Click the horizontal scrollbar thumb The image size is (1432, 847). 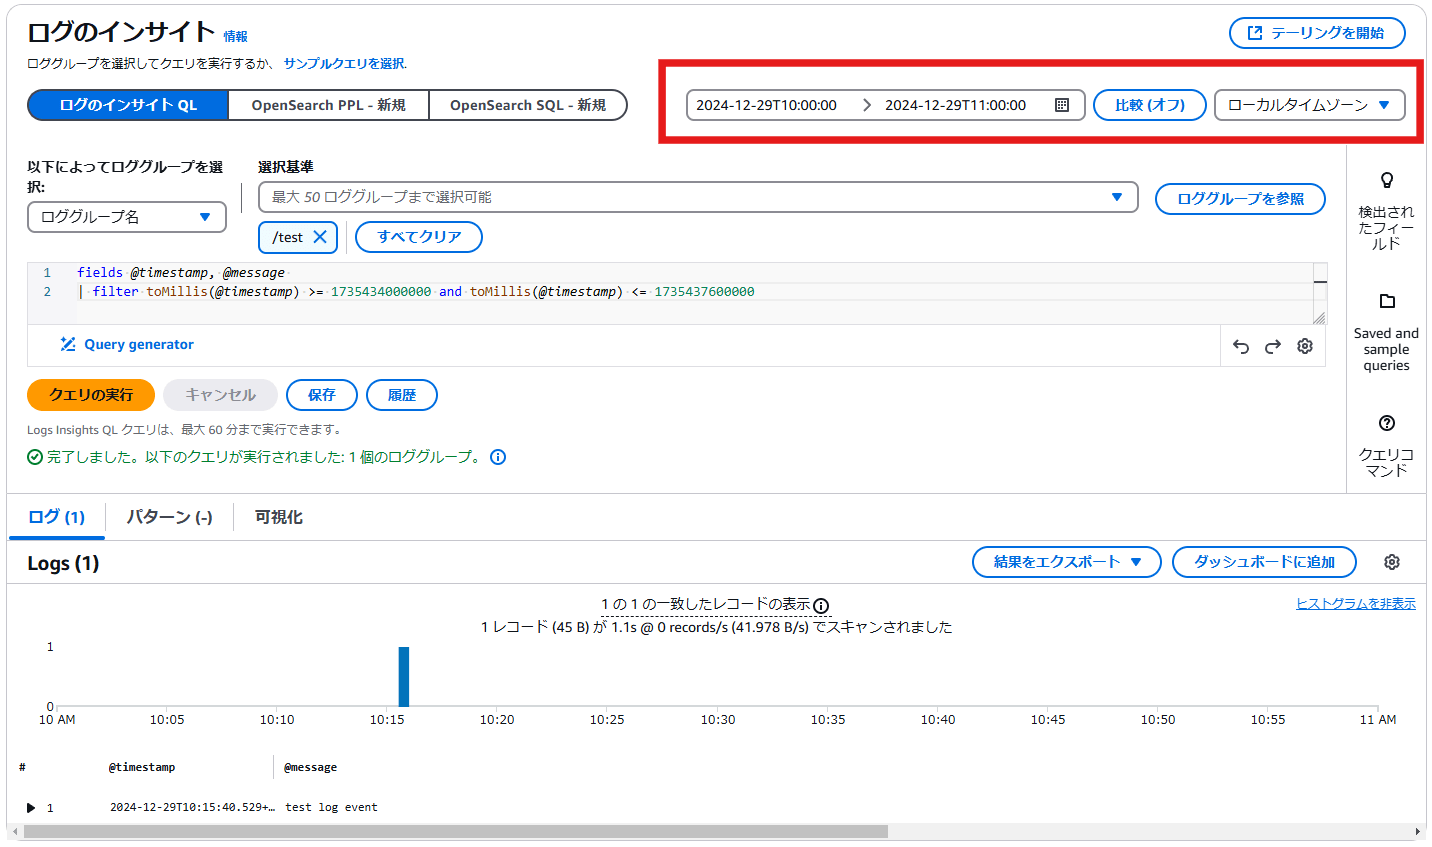455,832
